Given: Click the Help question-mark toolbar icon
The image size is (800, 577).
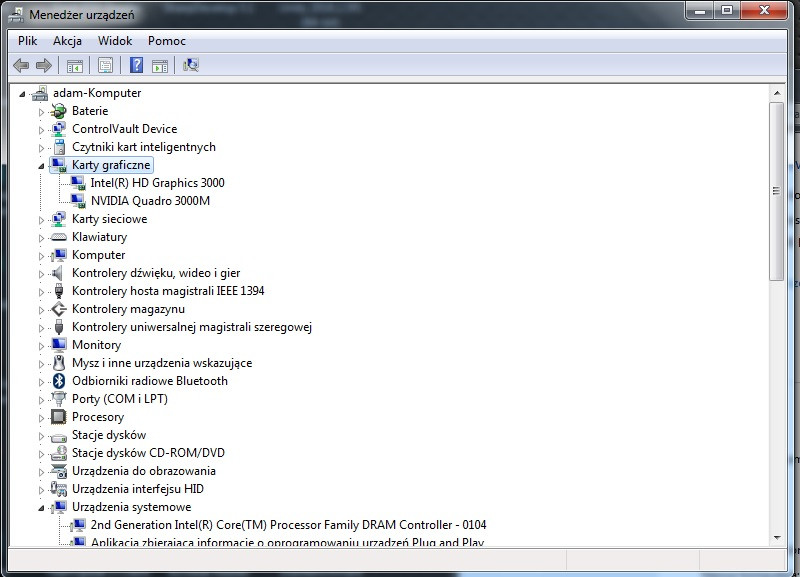Looking at the screenshot, I should point(136,65).
